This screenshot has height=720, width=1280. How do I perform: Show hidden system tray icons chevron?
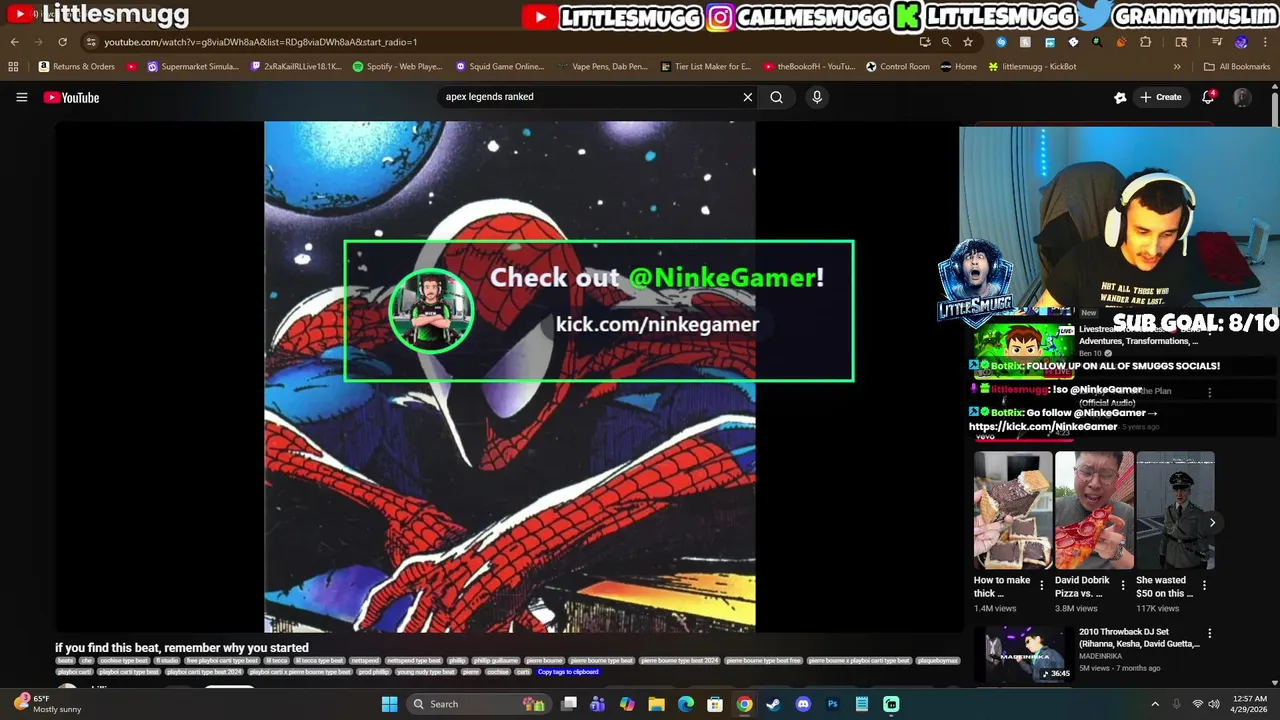tap(1154, 704)
